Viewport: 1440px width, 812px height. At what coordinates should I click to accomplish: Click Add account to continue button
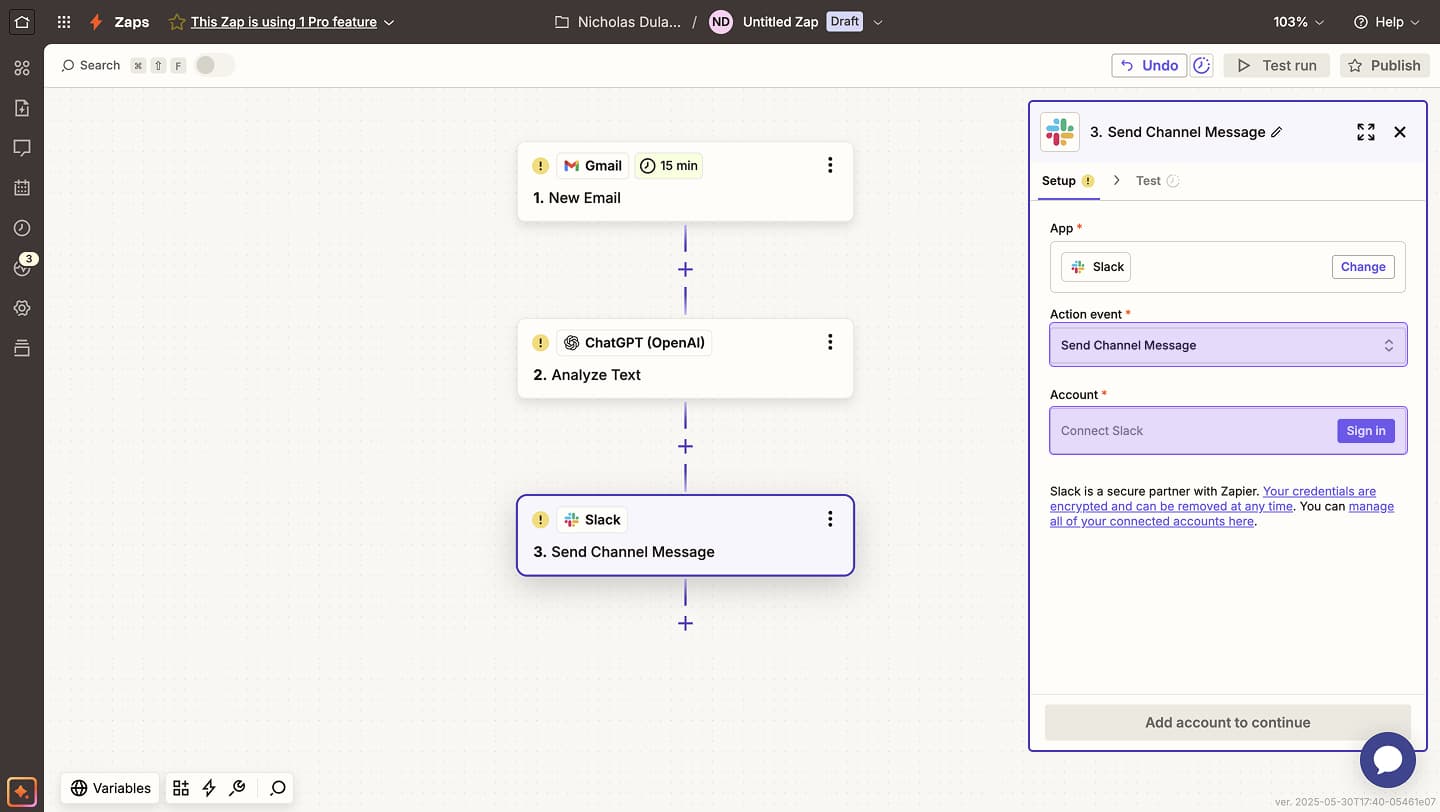(x=1228, y=722)
